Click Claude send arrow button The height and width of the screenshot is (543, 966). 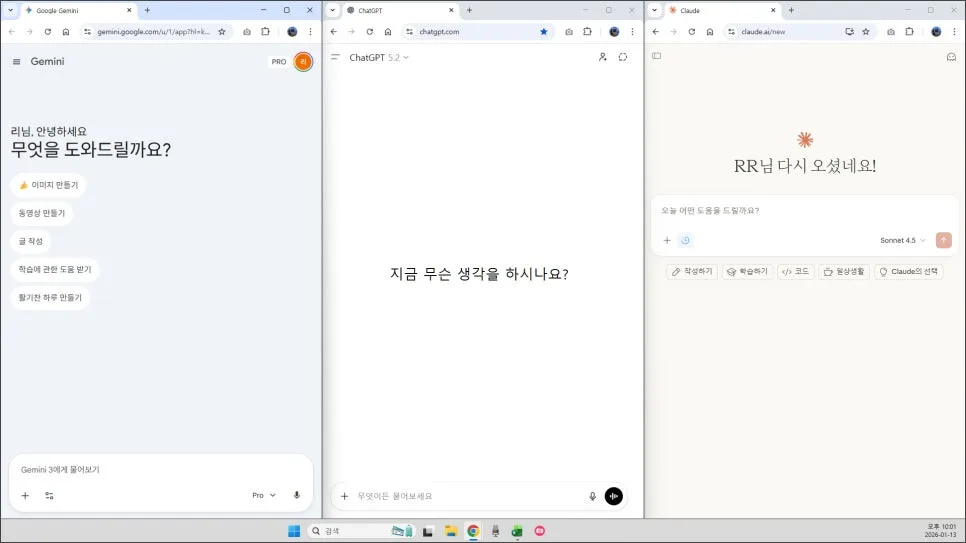[943, 240]
